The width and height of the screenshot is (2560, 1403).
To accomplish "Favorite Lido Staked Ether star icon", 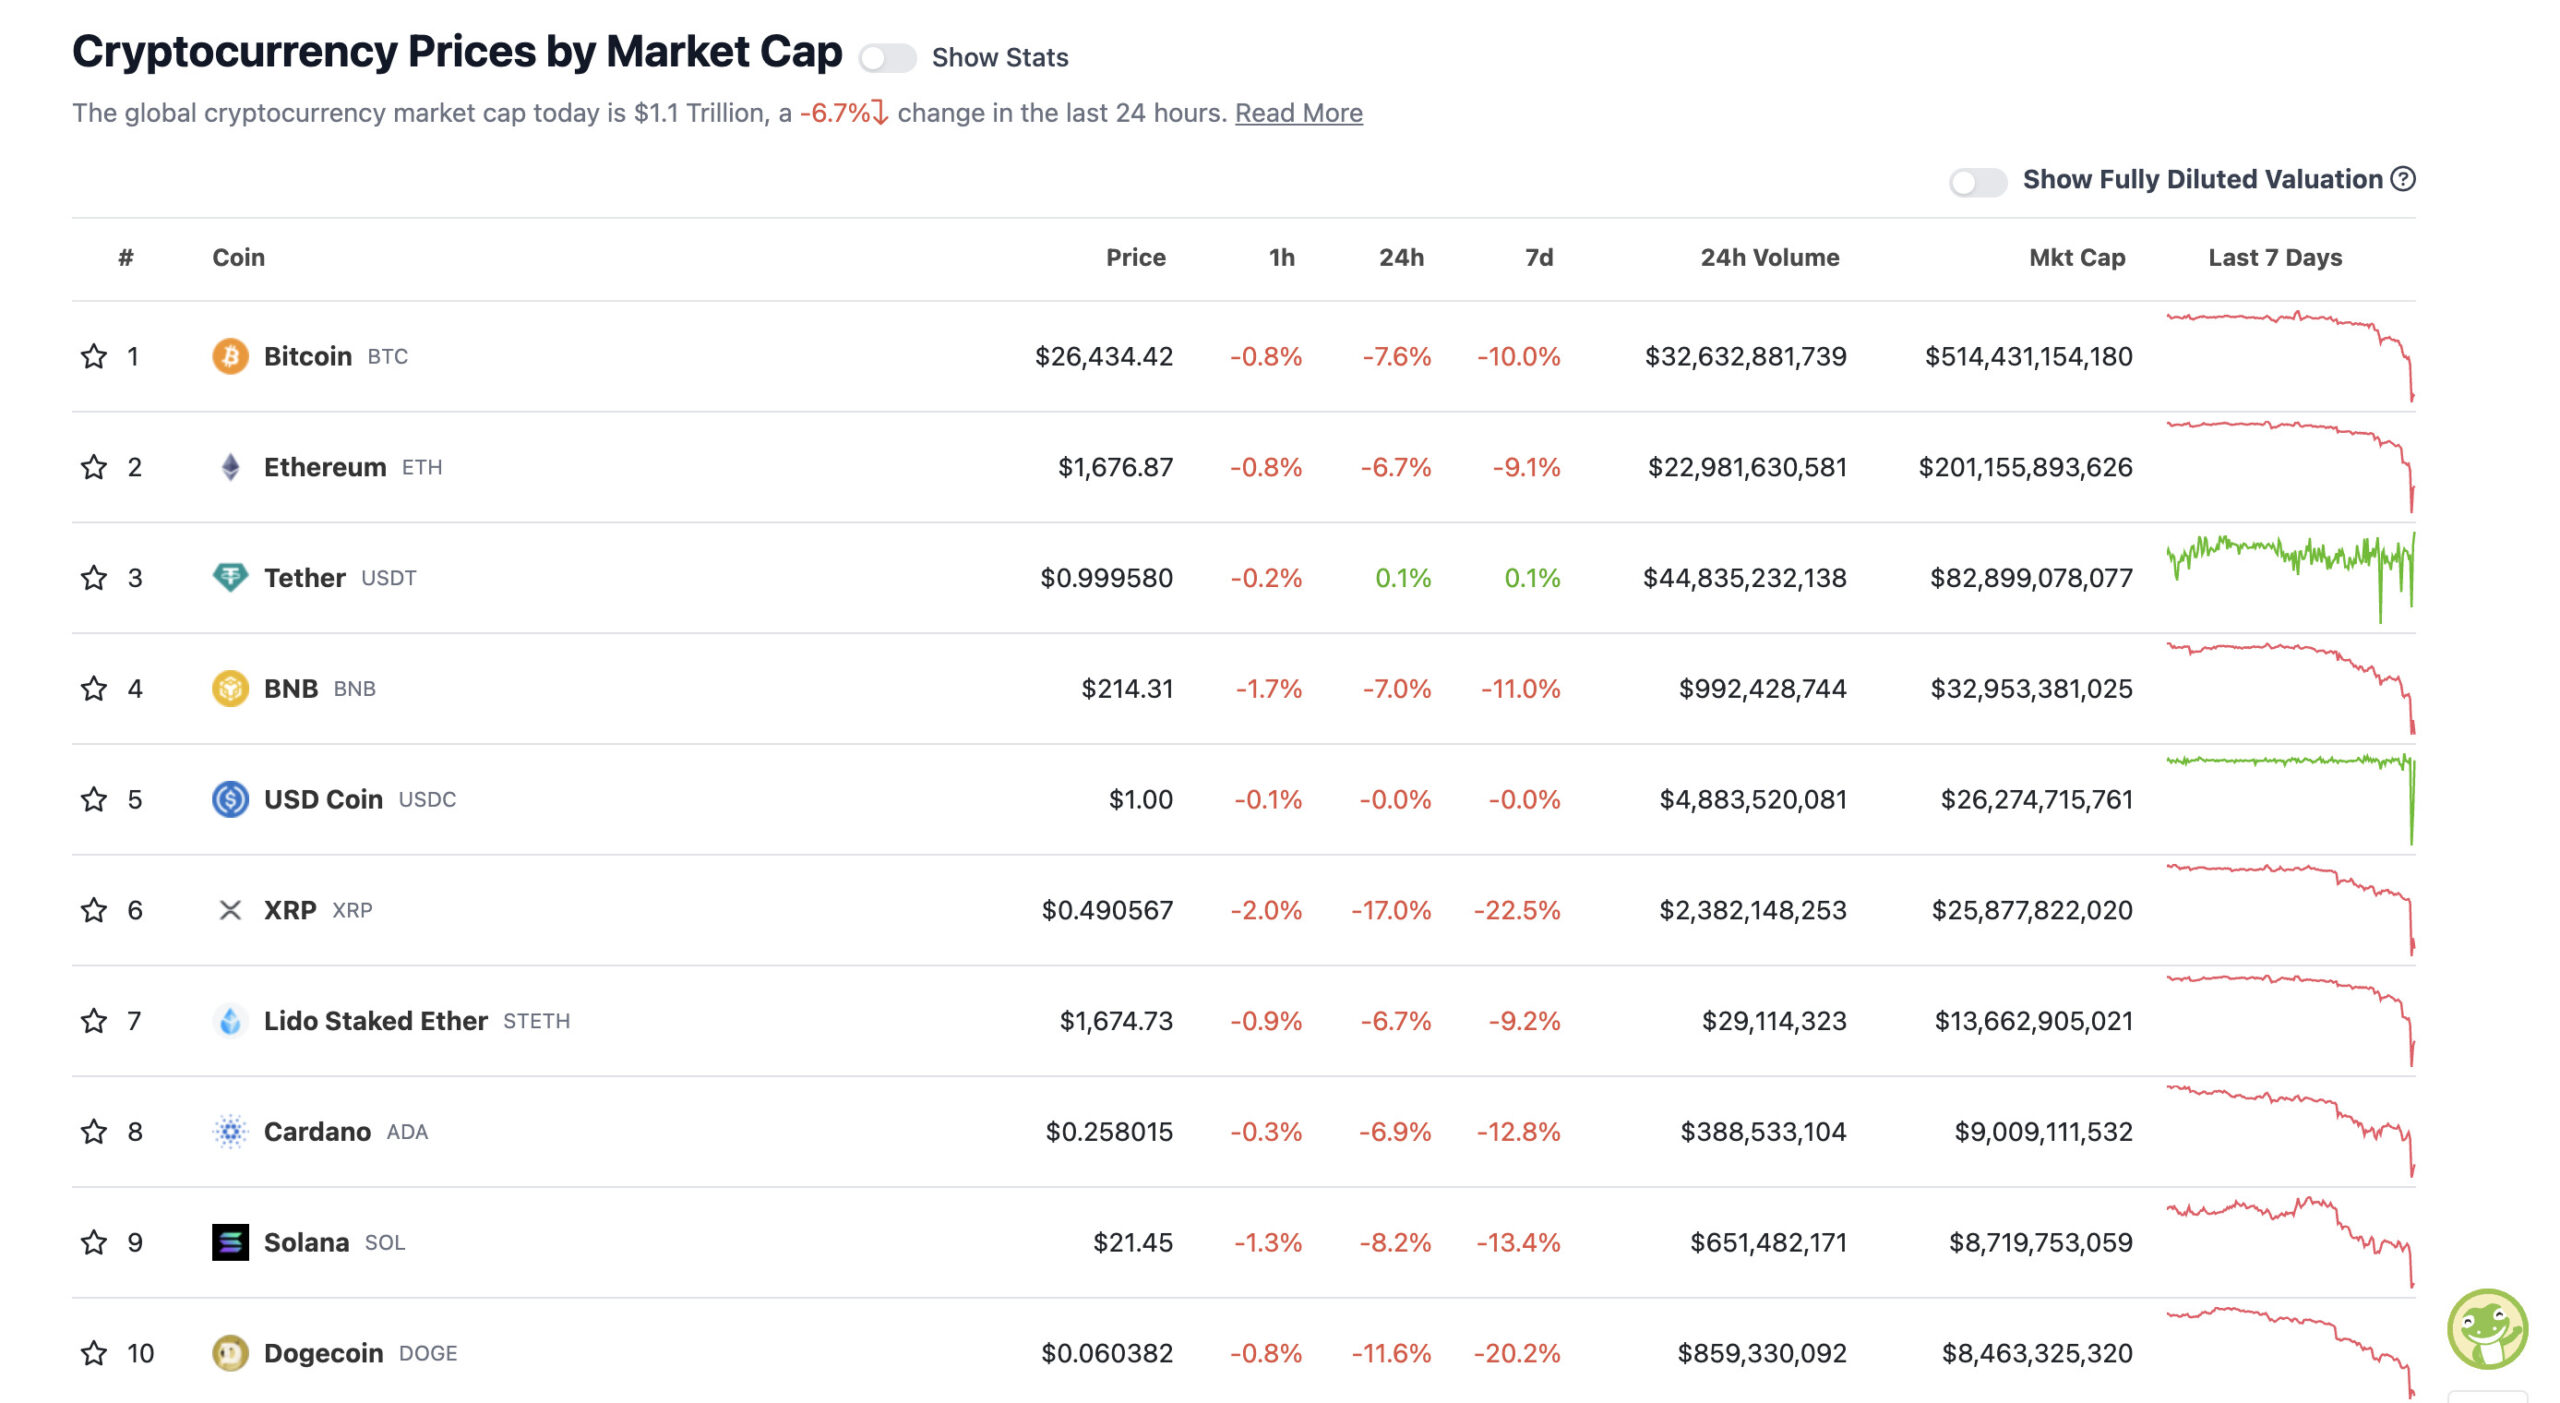I will point(94,1021).
